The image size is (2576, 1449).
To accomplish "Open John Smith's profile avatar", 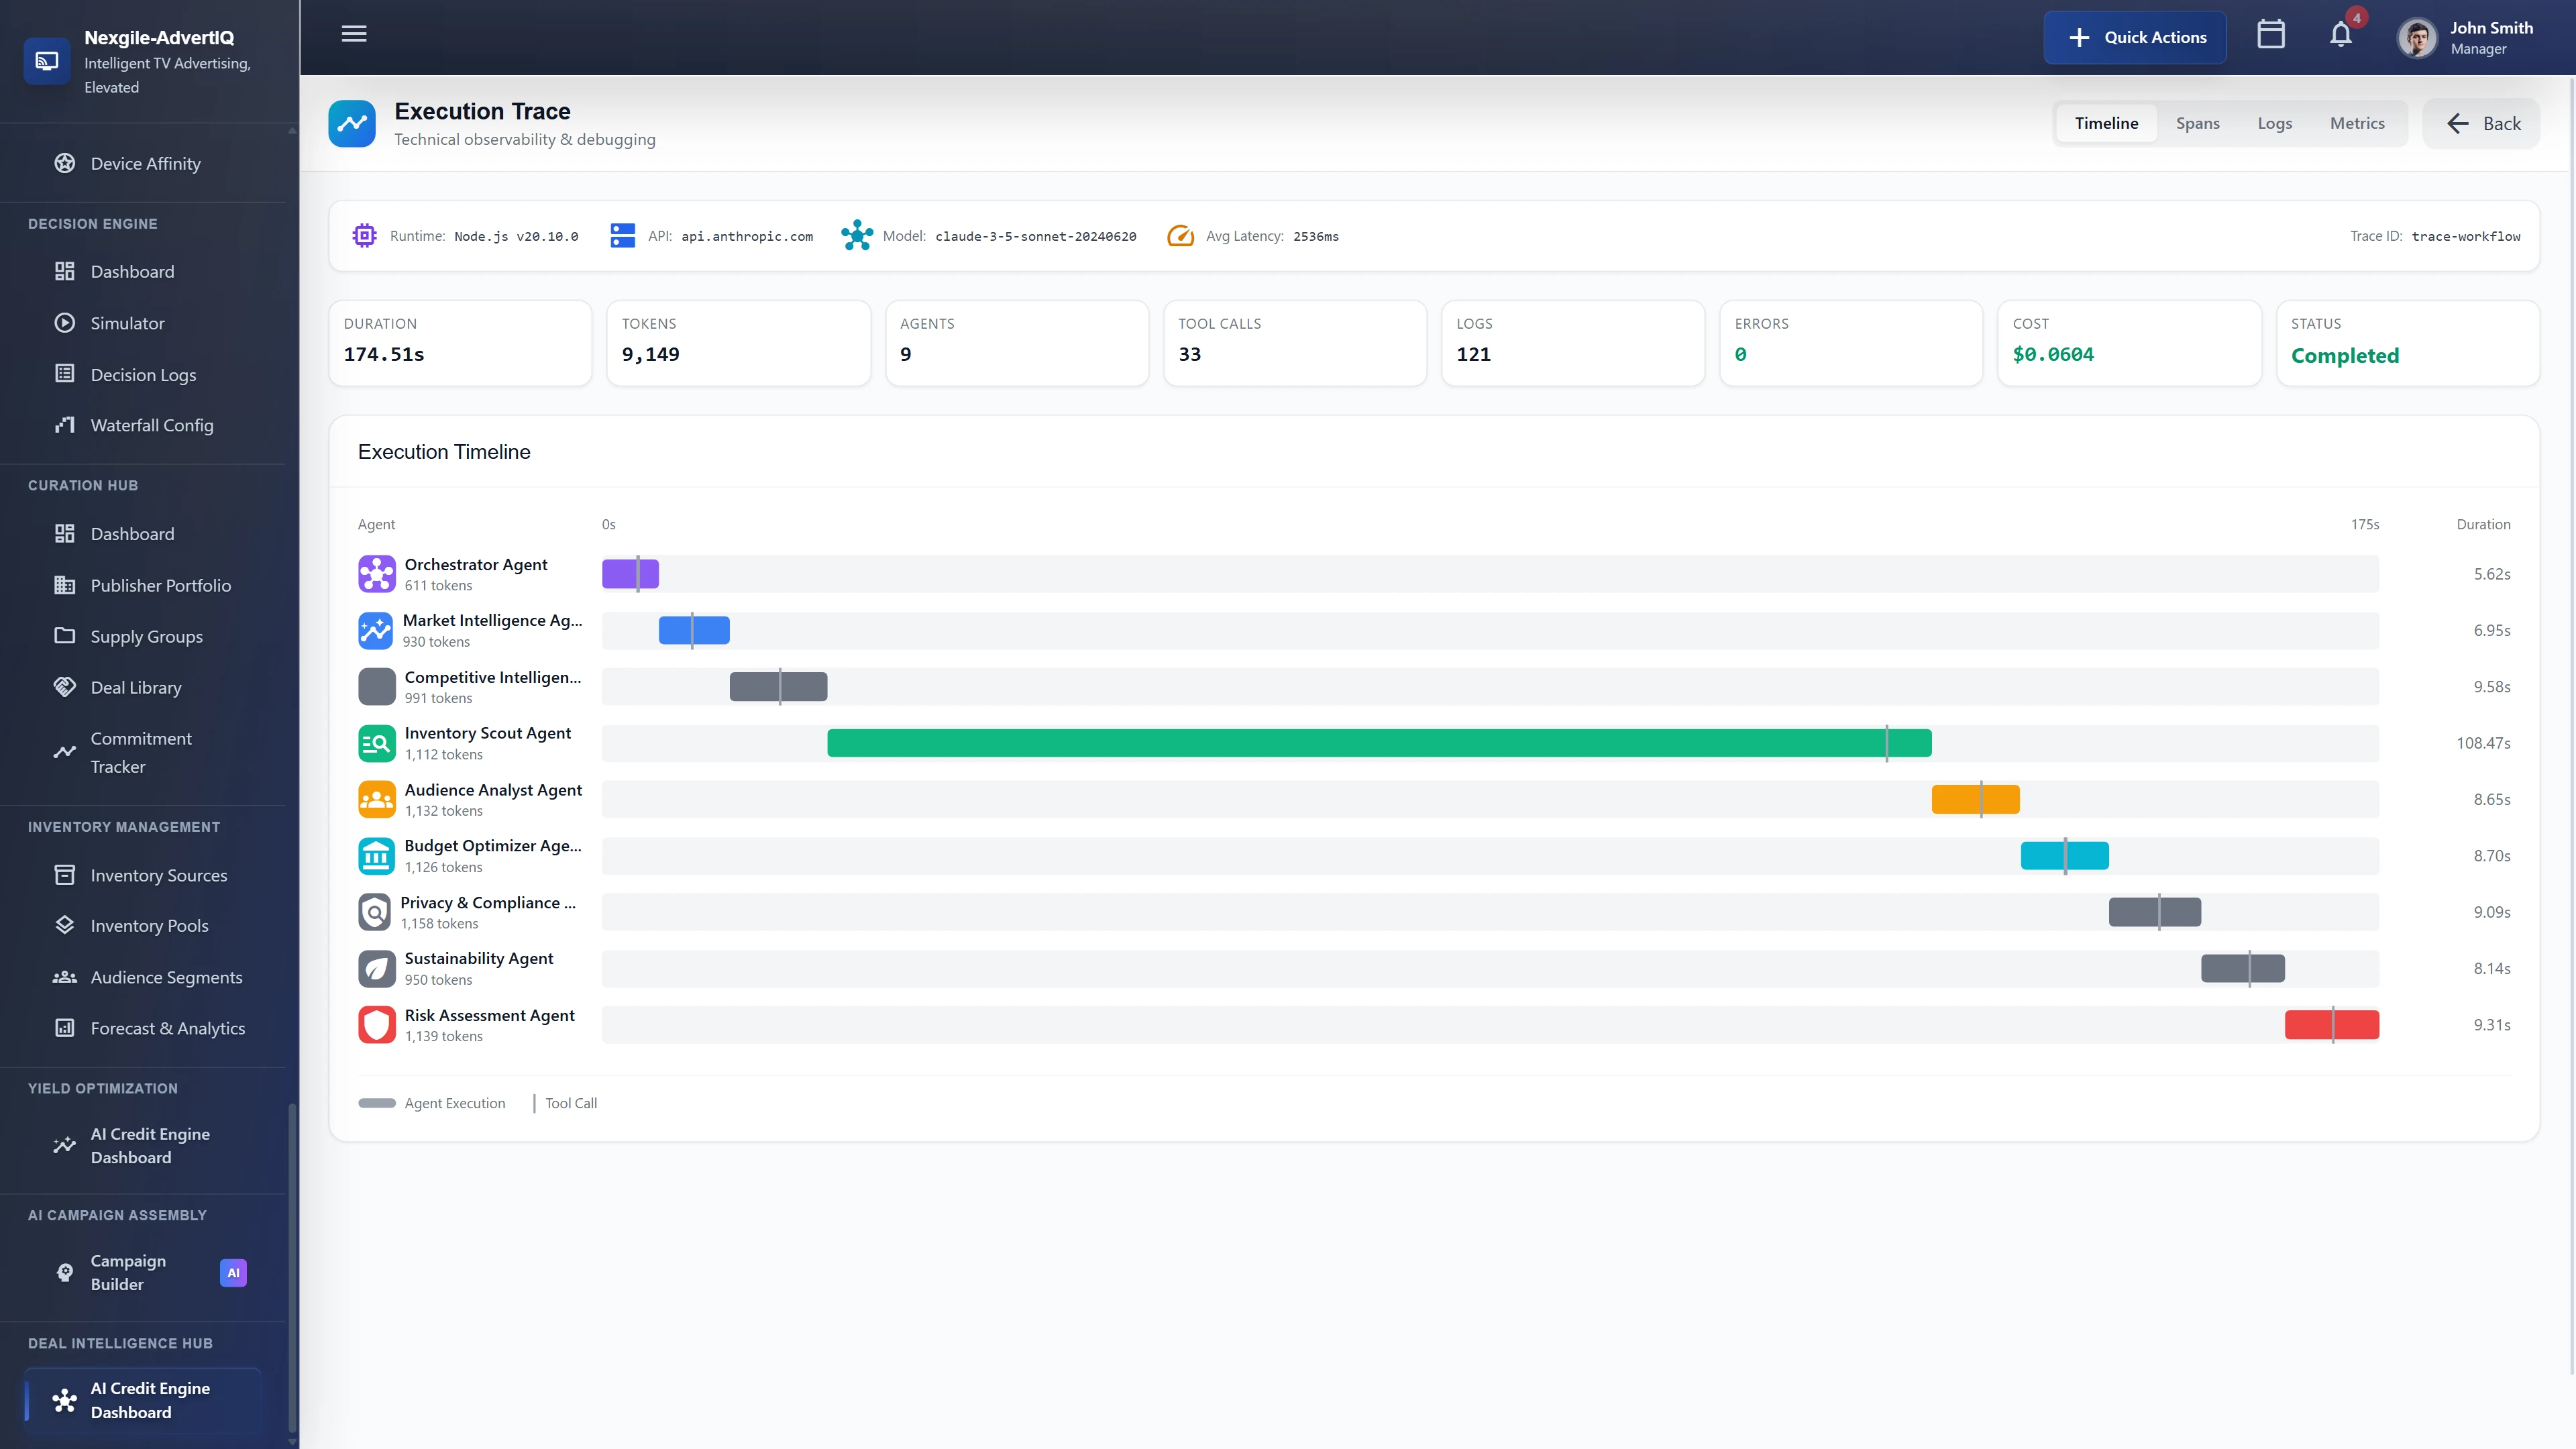I will click(x=2417, y=37).
